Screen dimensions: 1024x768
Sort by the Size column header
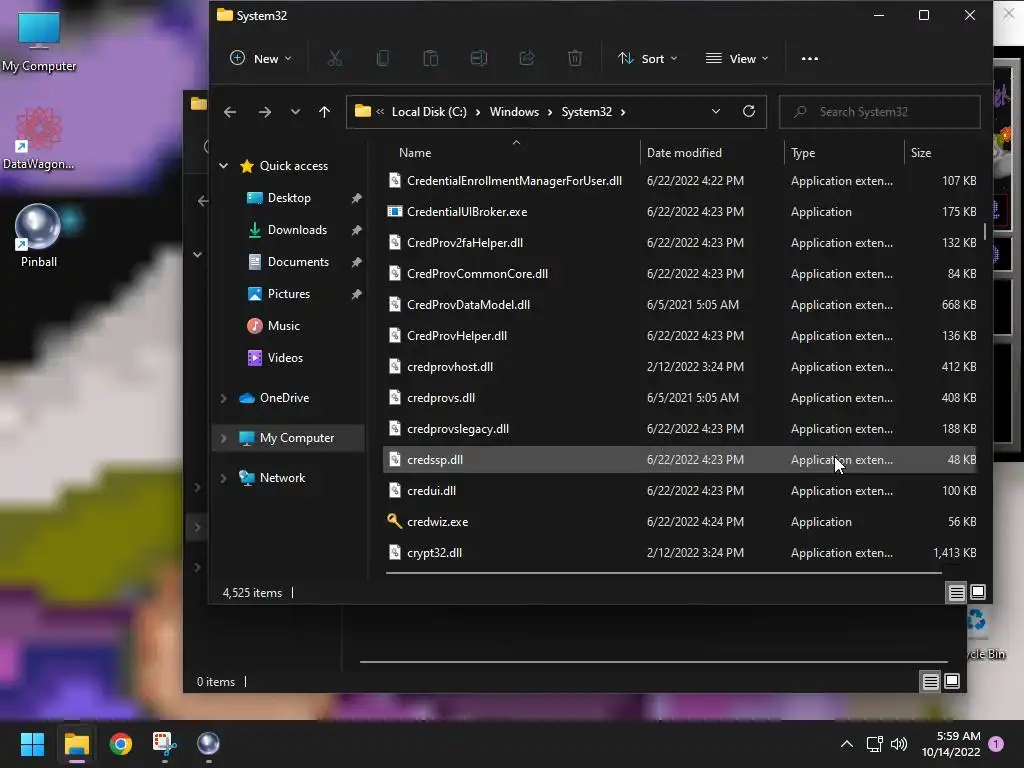click(x=921, y=153)
